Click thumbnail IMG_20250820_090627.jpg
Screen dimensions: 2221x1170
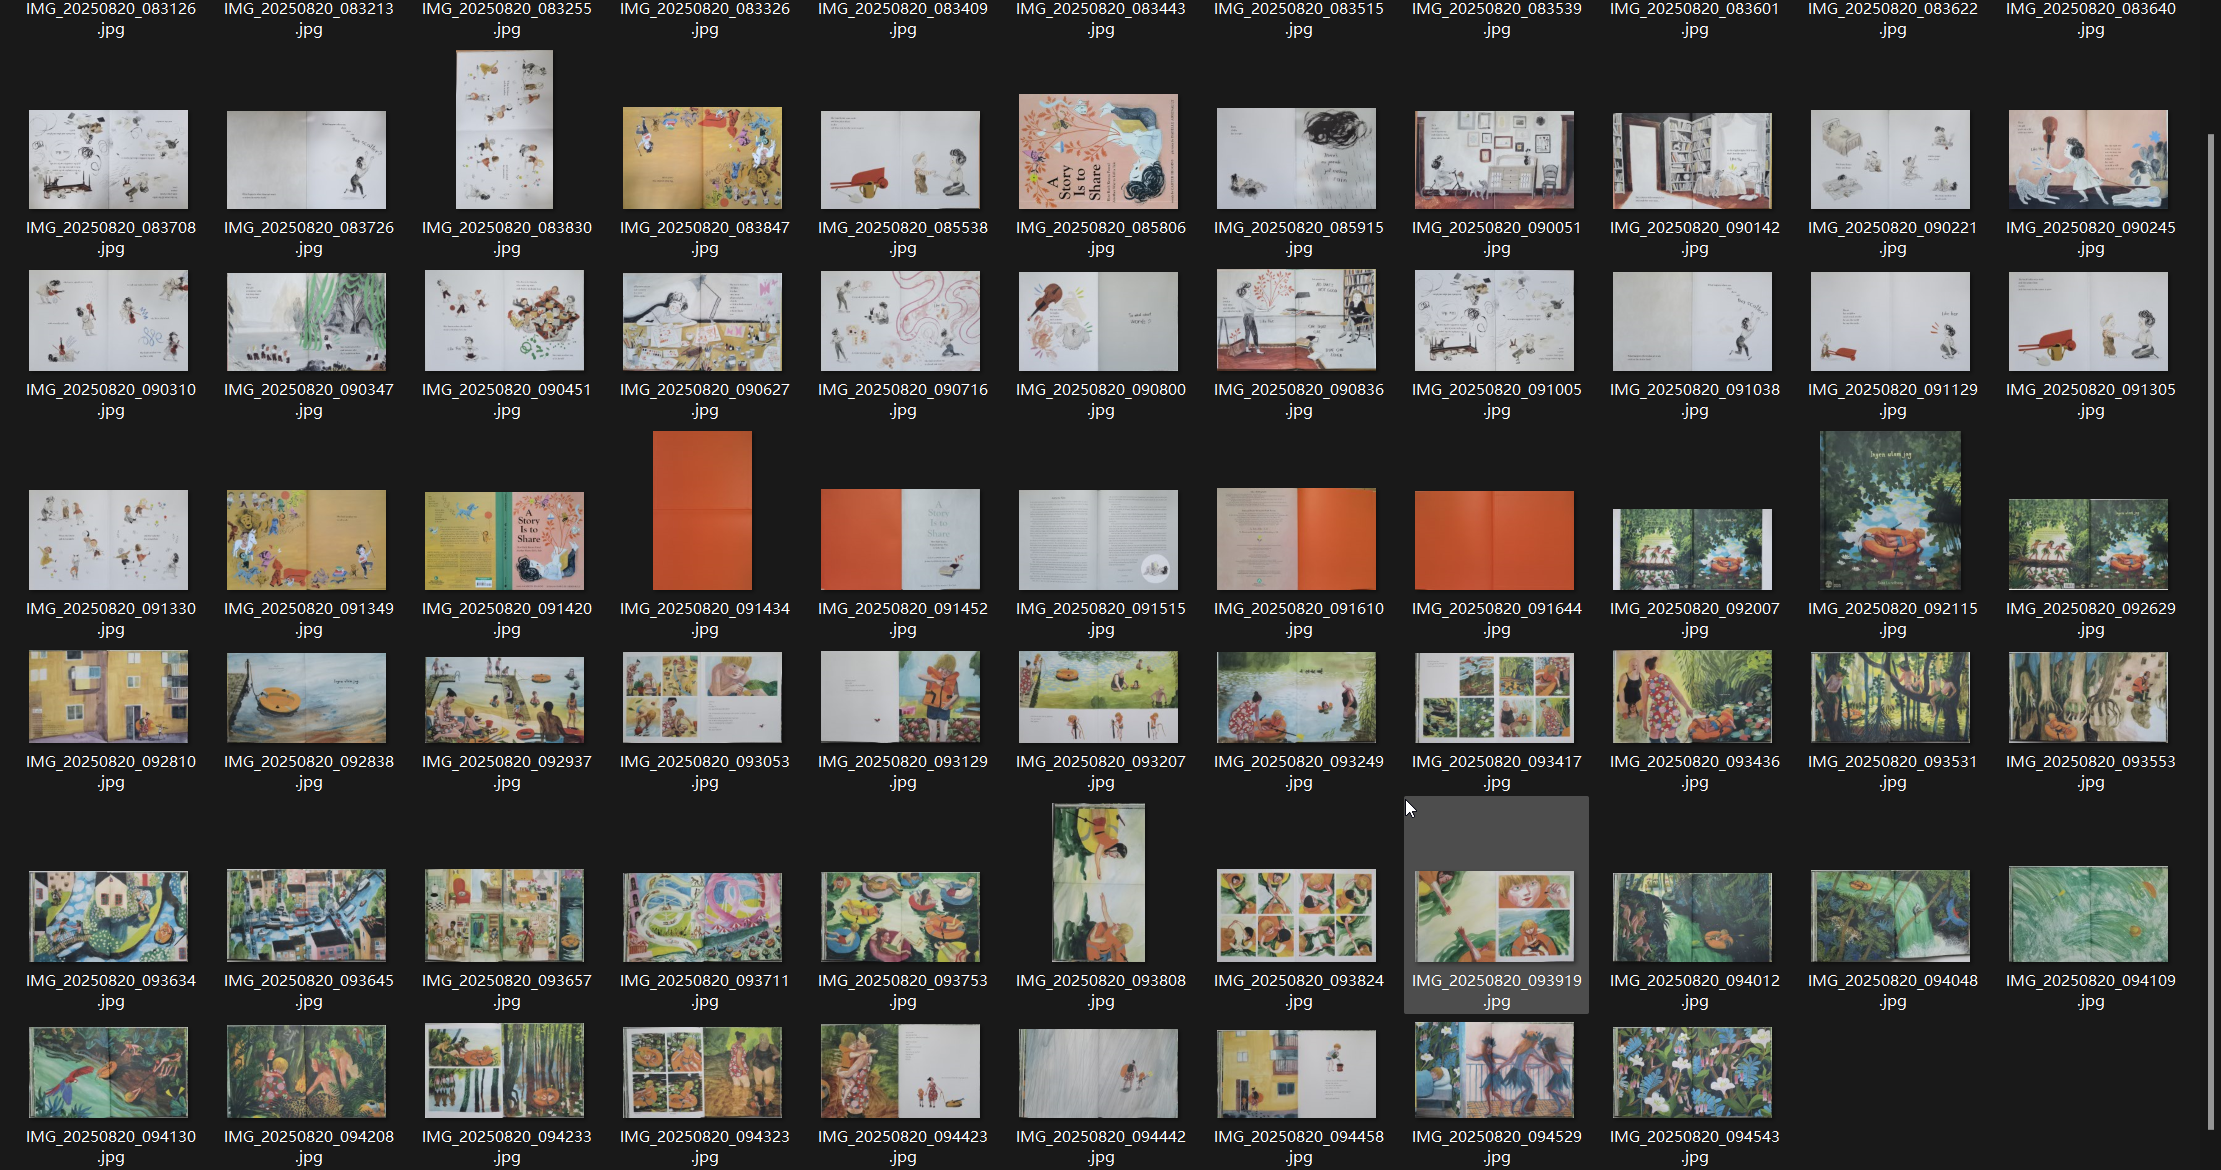click(x=702, y=321)
